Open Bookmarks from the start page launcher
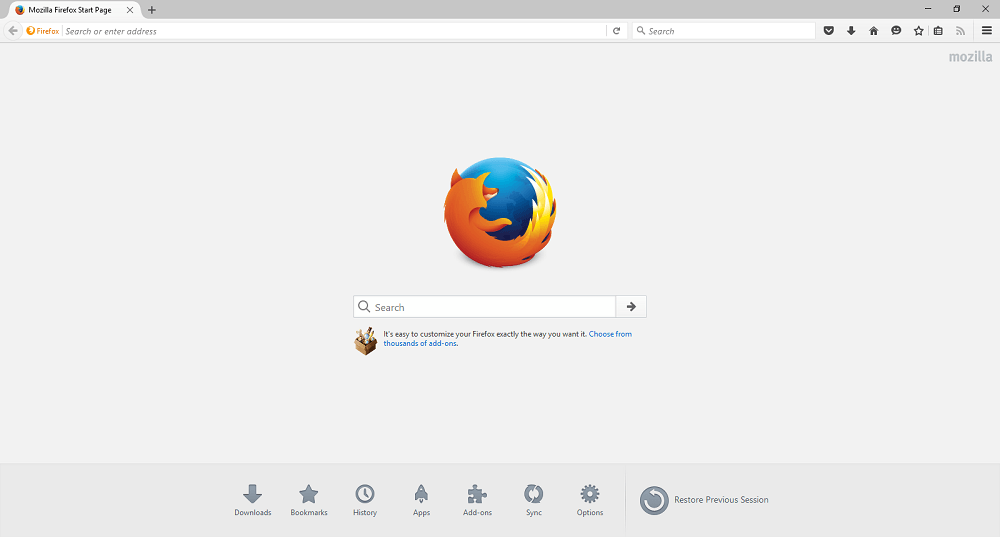Image resolution: width=1000 pixels, height=537 pixels. pos(309,500)
